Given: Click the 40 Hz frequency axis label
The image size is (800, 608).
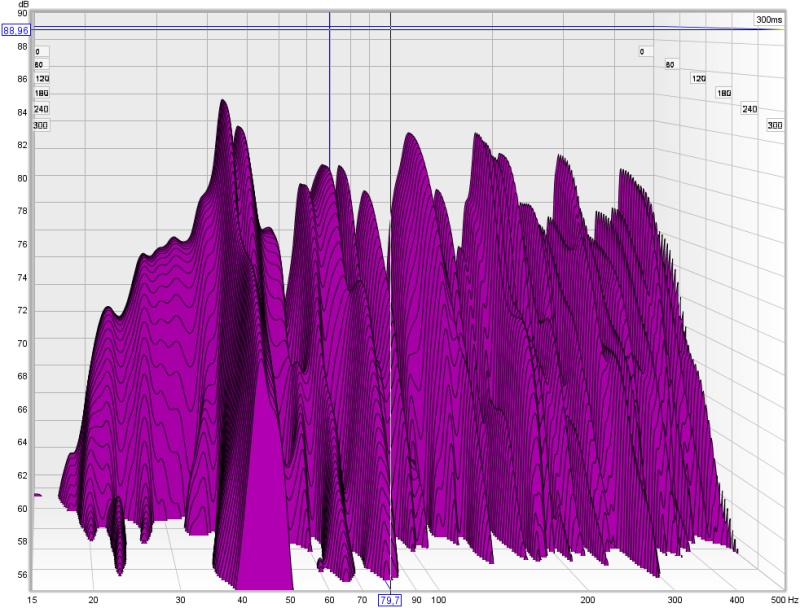Looking at the screenshot, I should click(242, 600).
